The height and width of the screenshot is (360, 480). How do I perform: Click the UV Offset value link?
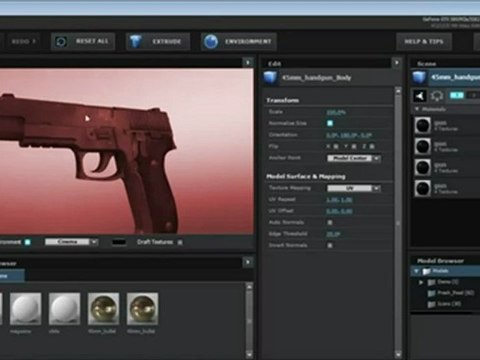point(339,211)
